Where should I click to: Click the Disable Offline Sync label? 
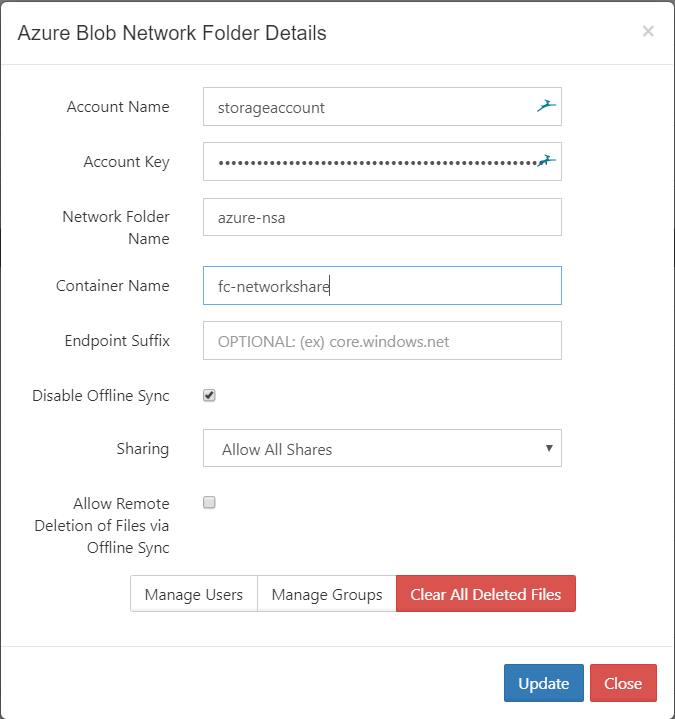[101, 396]
